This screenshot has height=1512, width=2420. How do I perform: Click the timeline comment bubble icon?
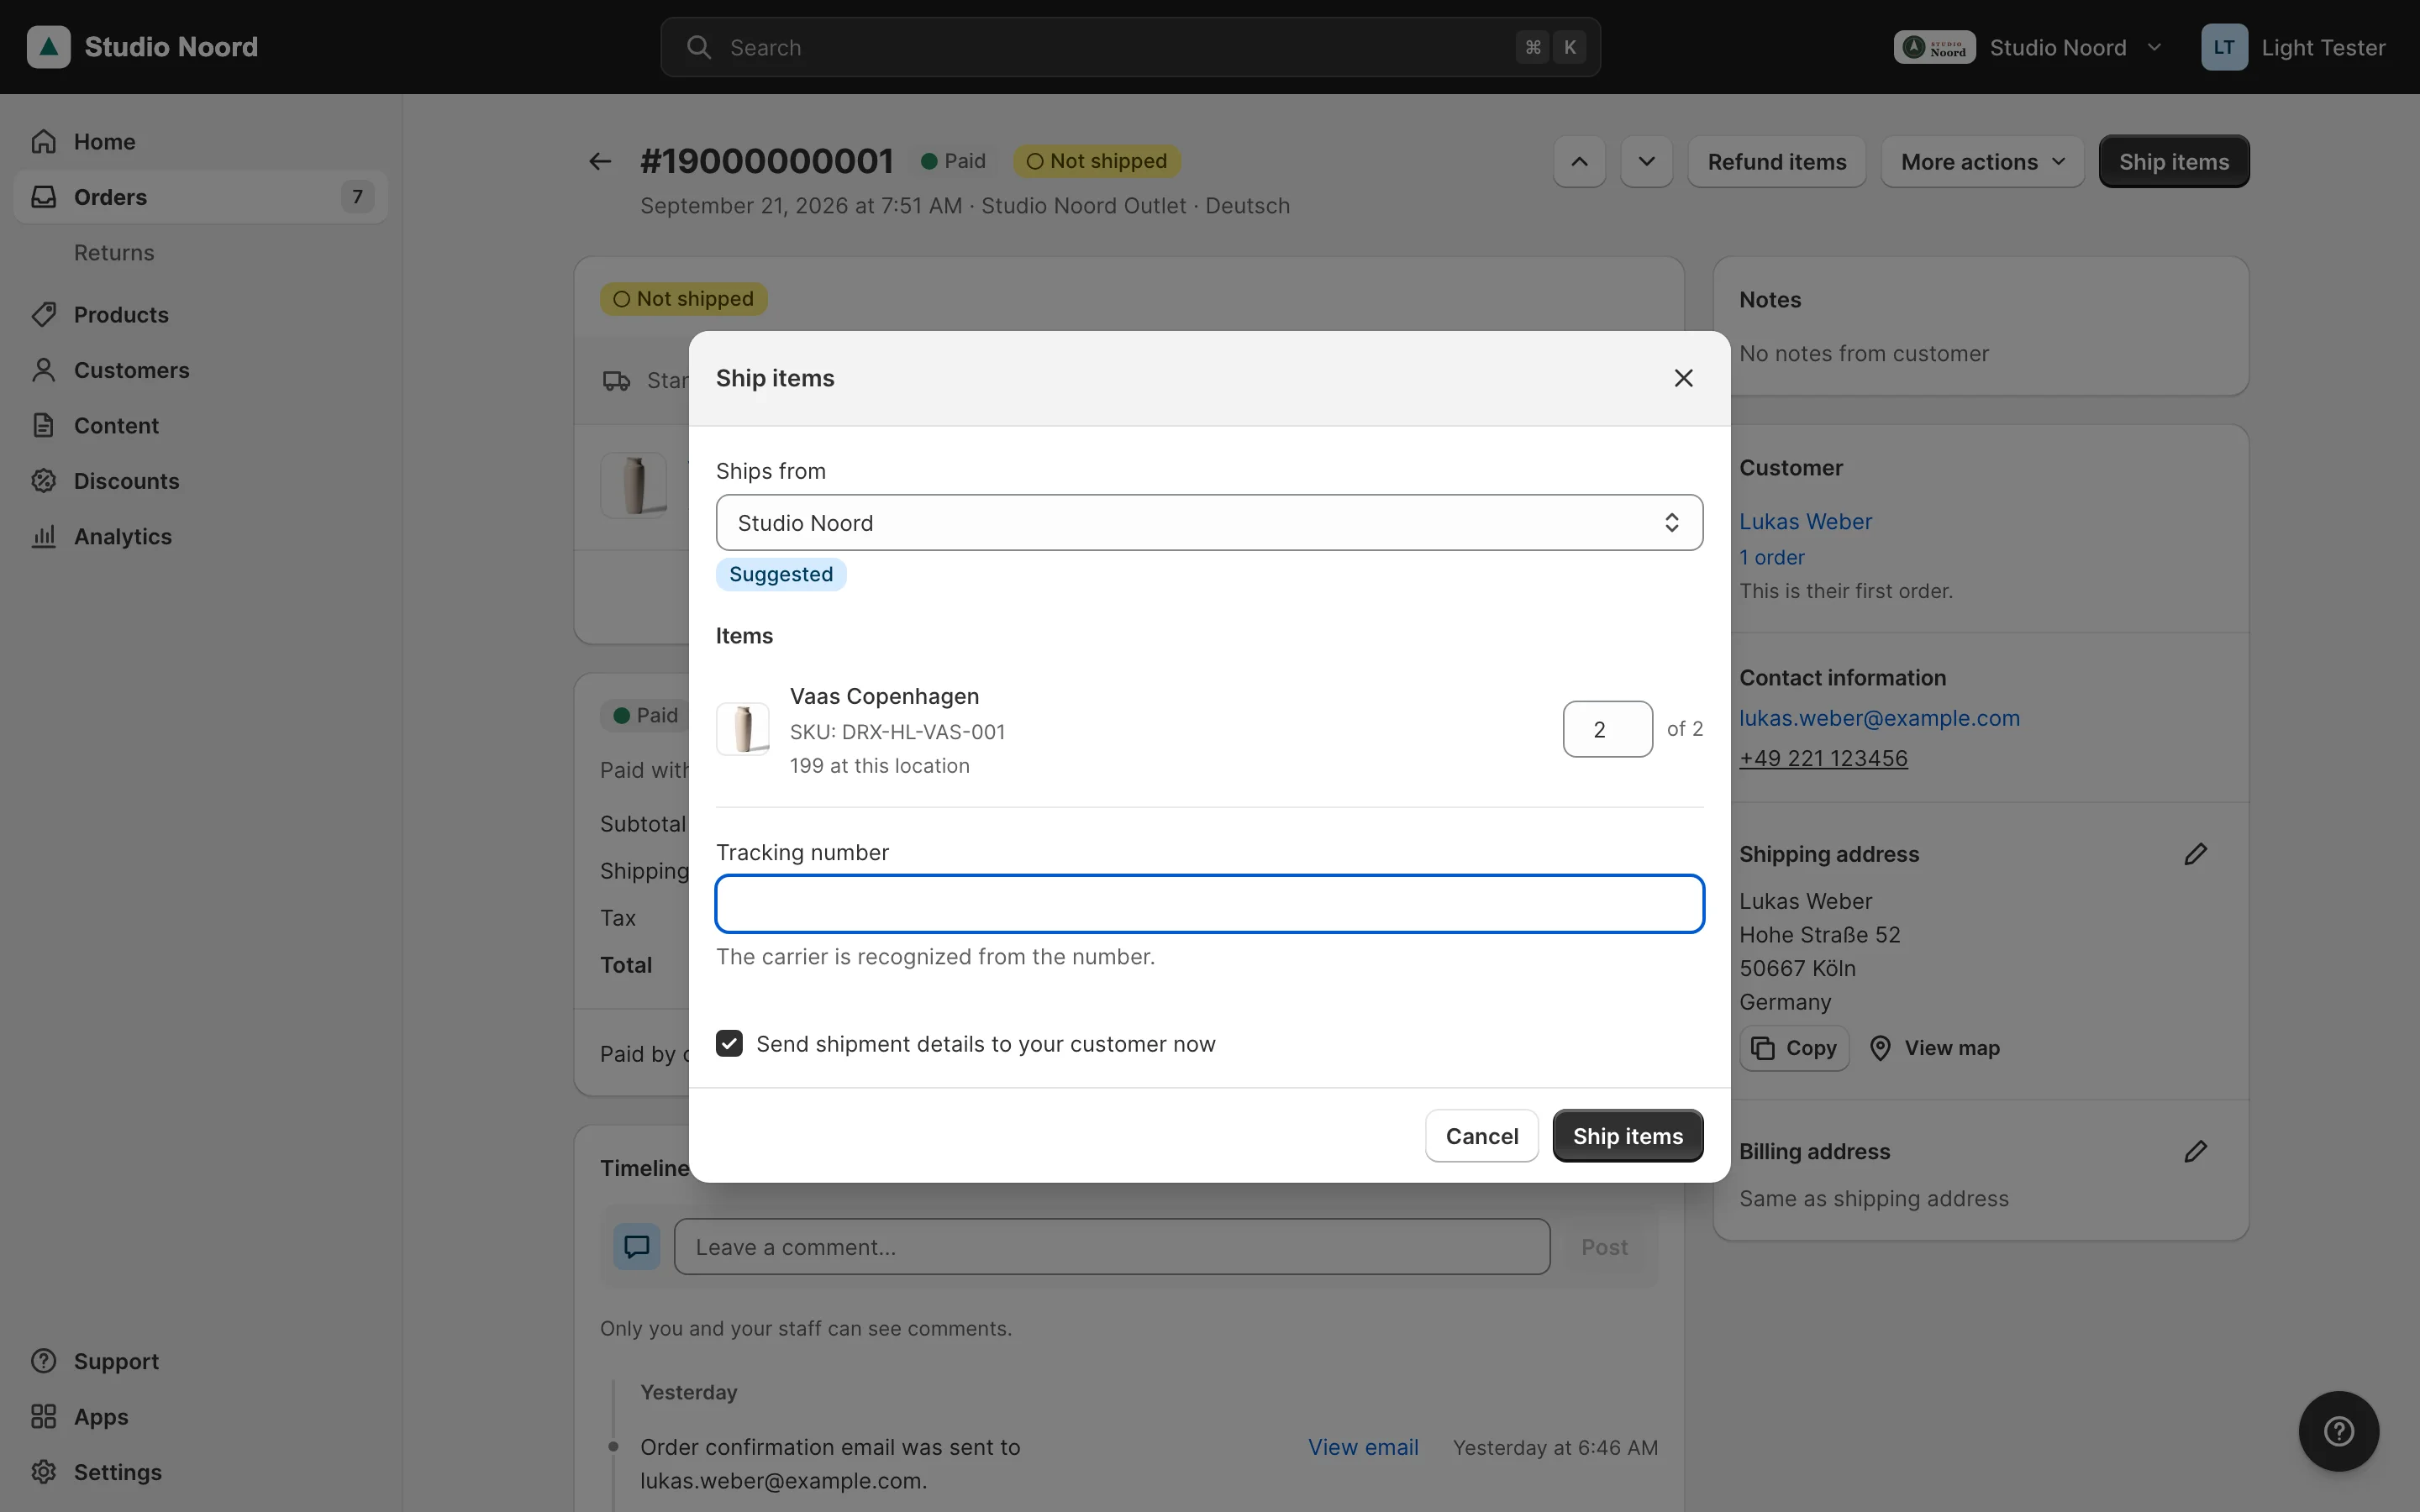pyautogui.click(x=637, y=1246)
